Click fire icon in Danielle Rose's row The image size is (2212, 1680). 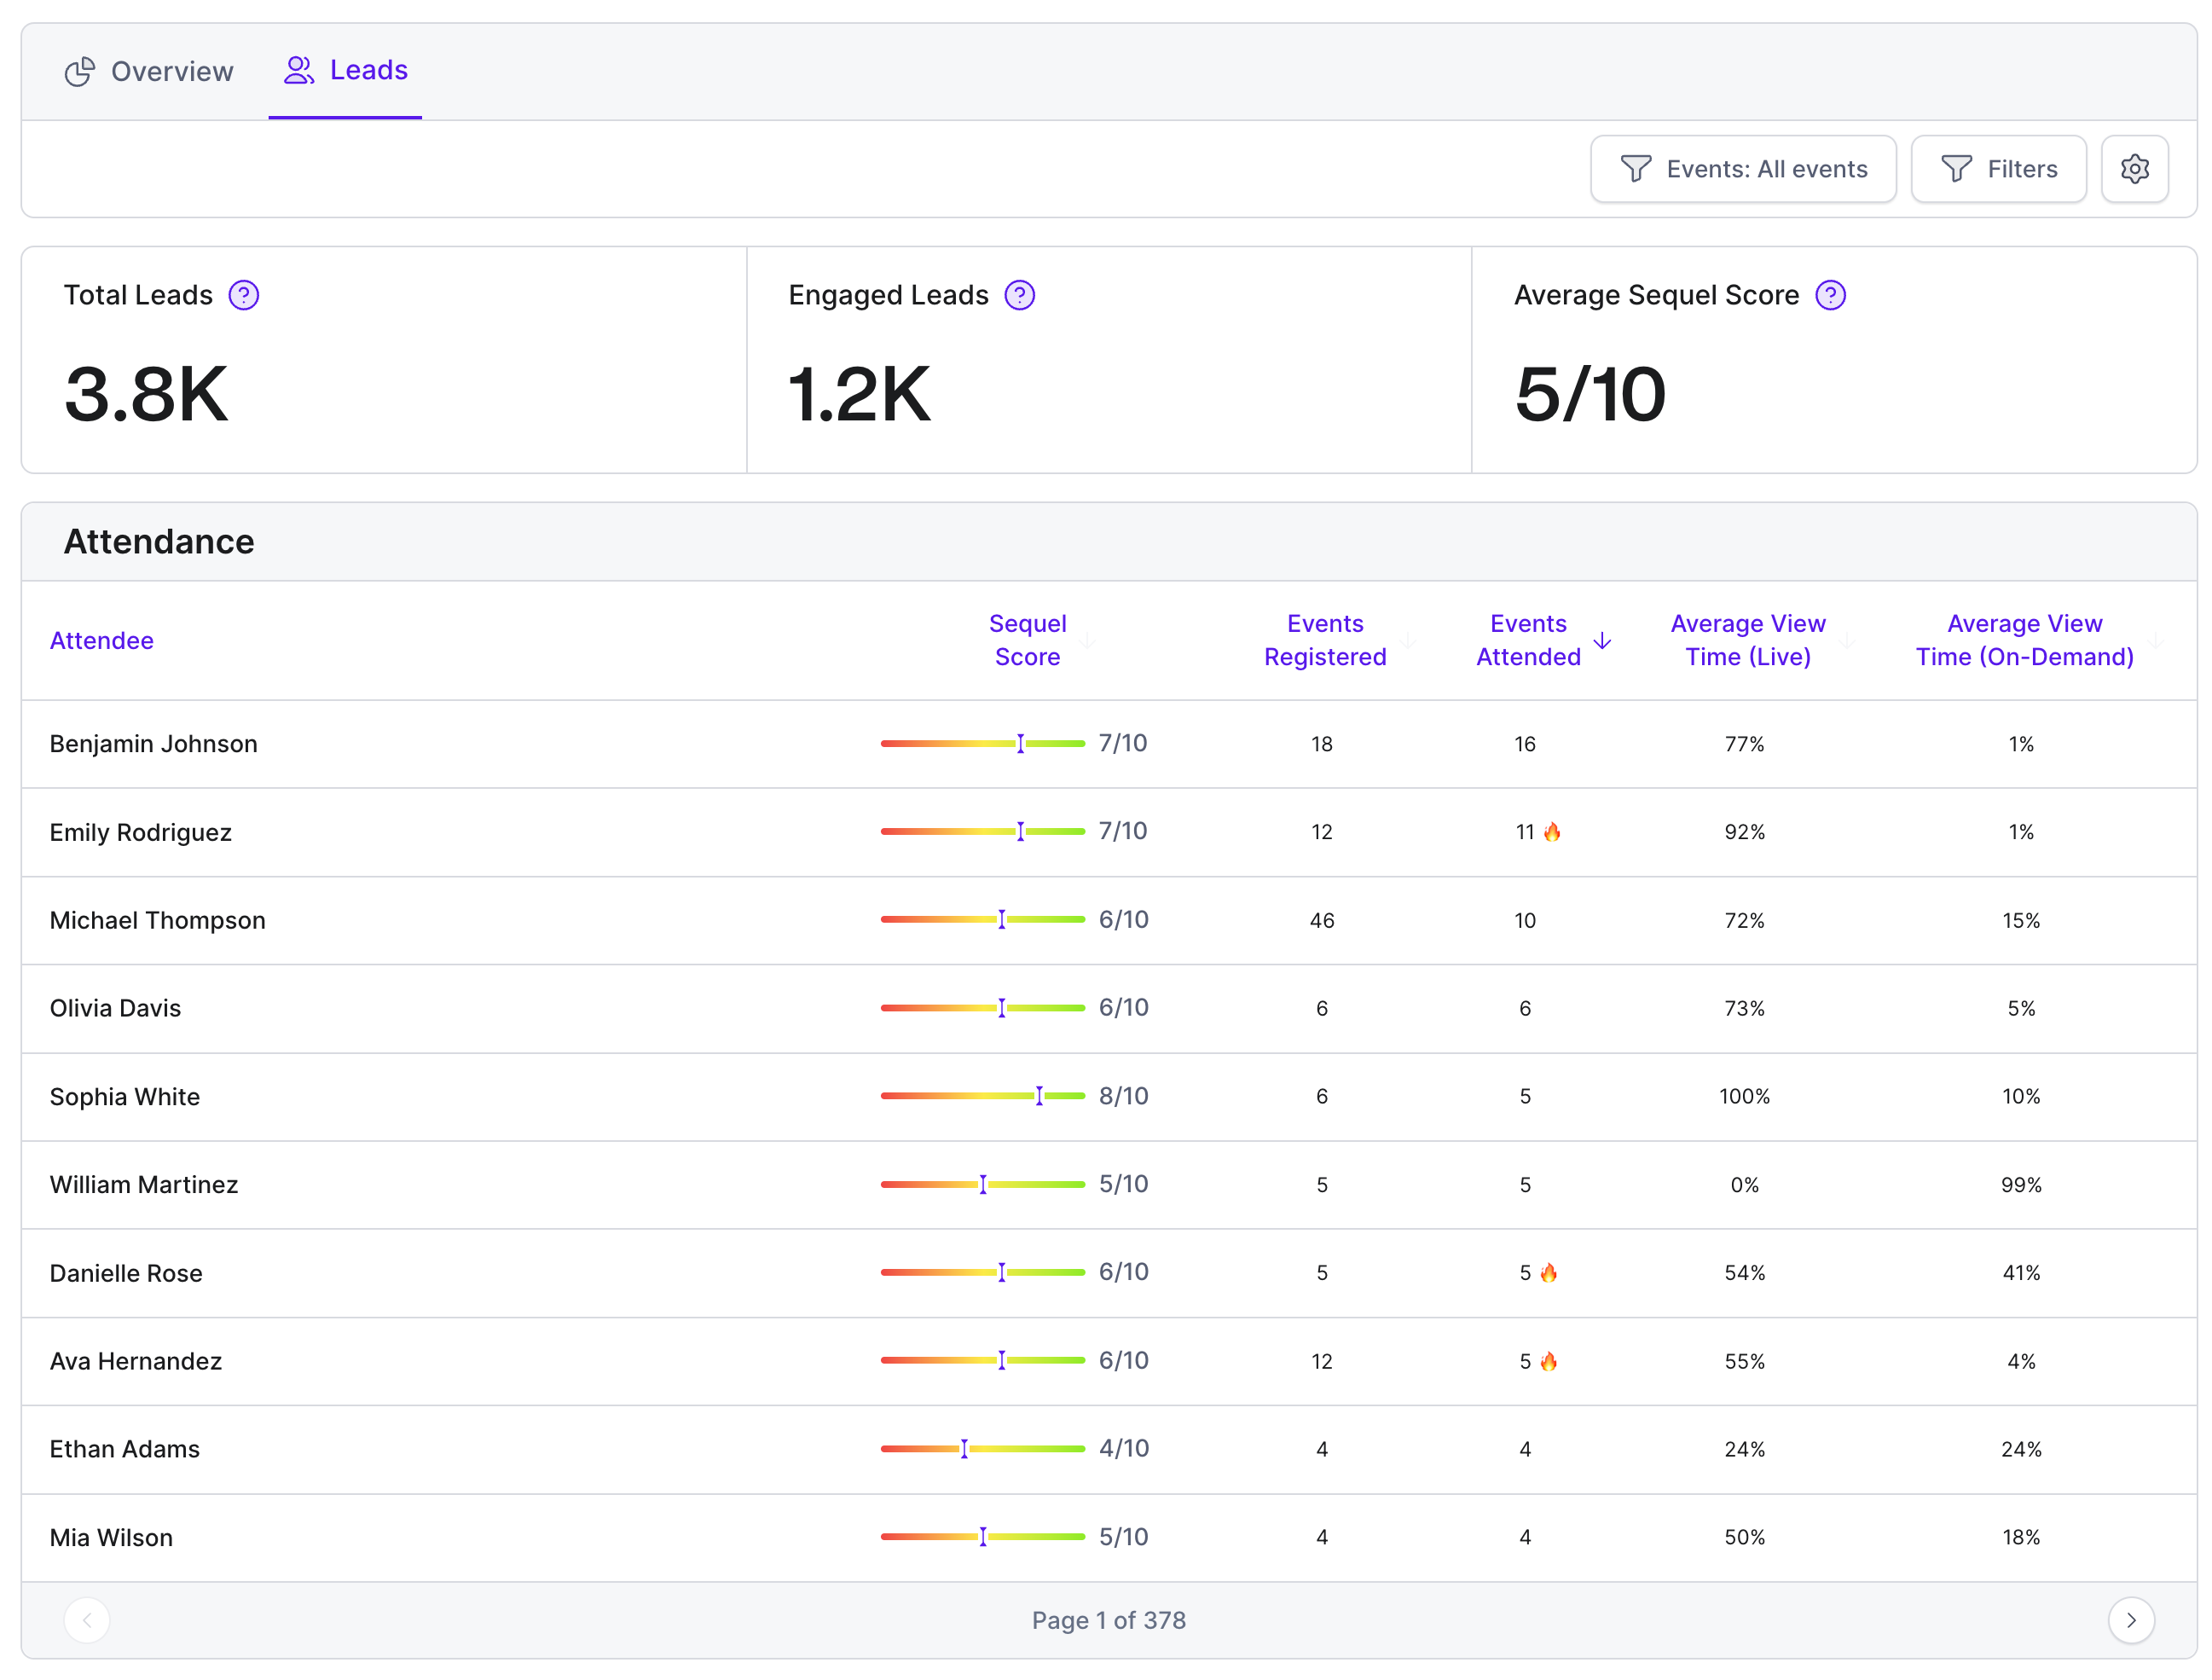1548,1273
